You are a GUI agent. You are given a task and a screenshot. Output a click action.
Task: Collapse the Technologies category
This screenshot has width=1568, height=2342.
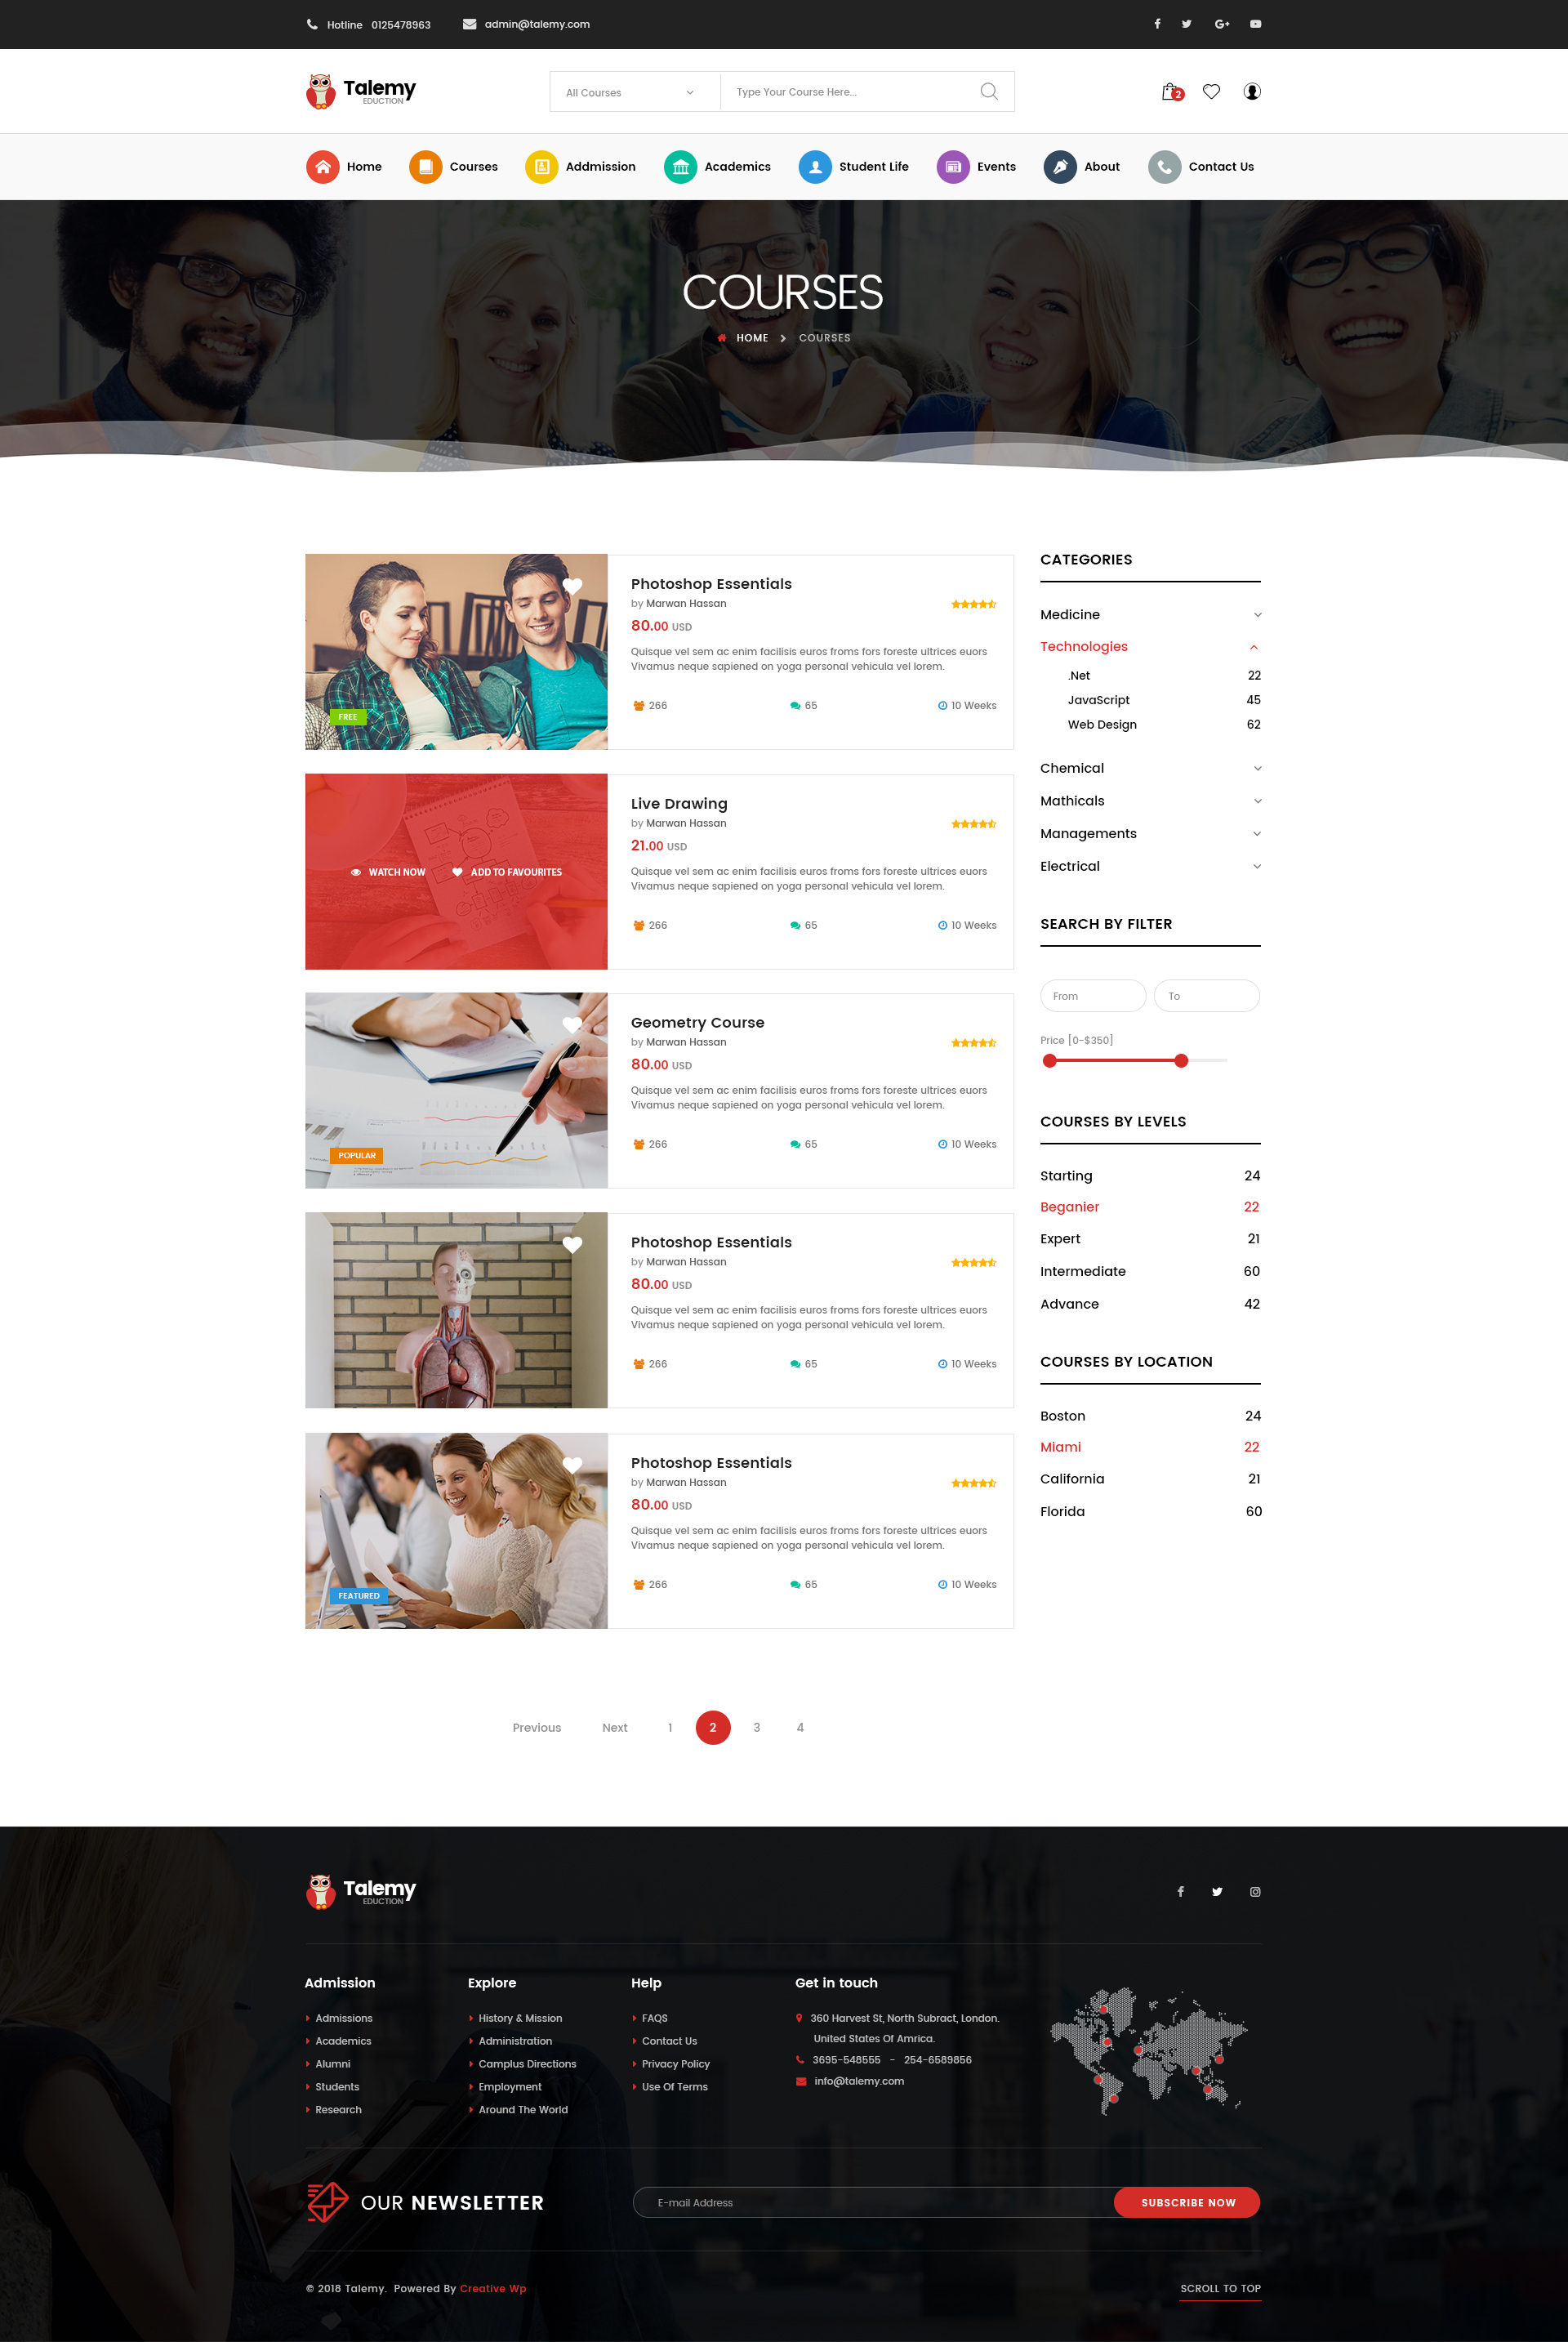tap(1253, 647)
